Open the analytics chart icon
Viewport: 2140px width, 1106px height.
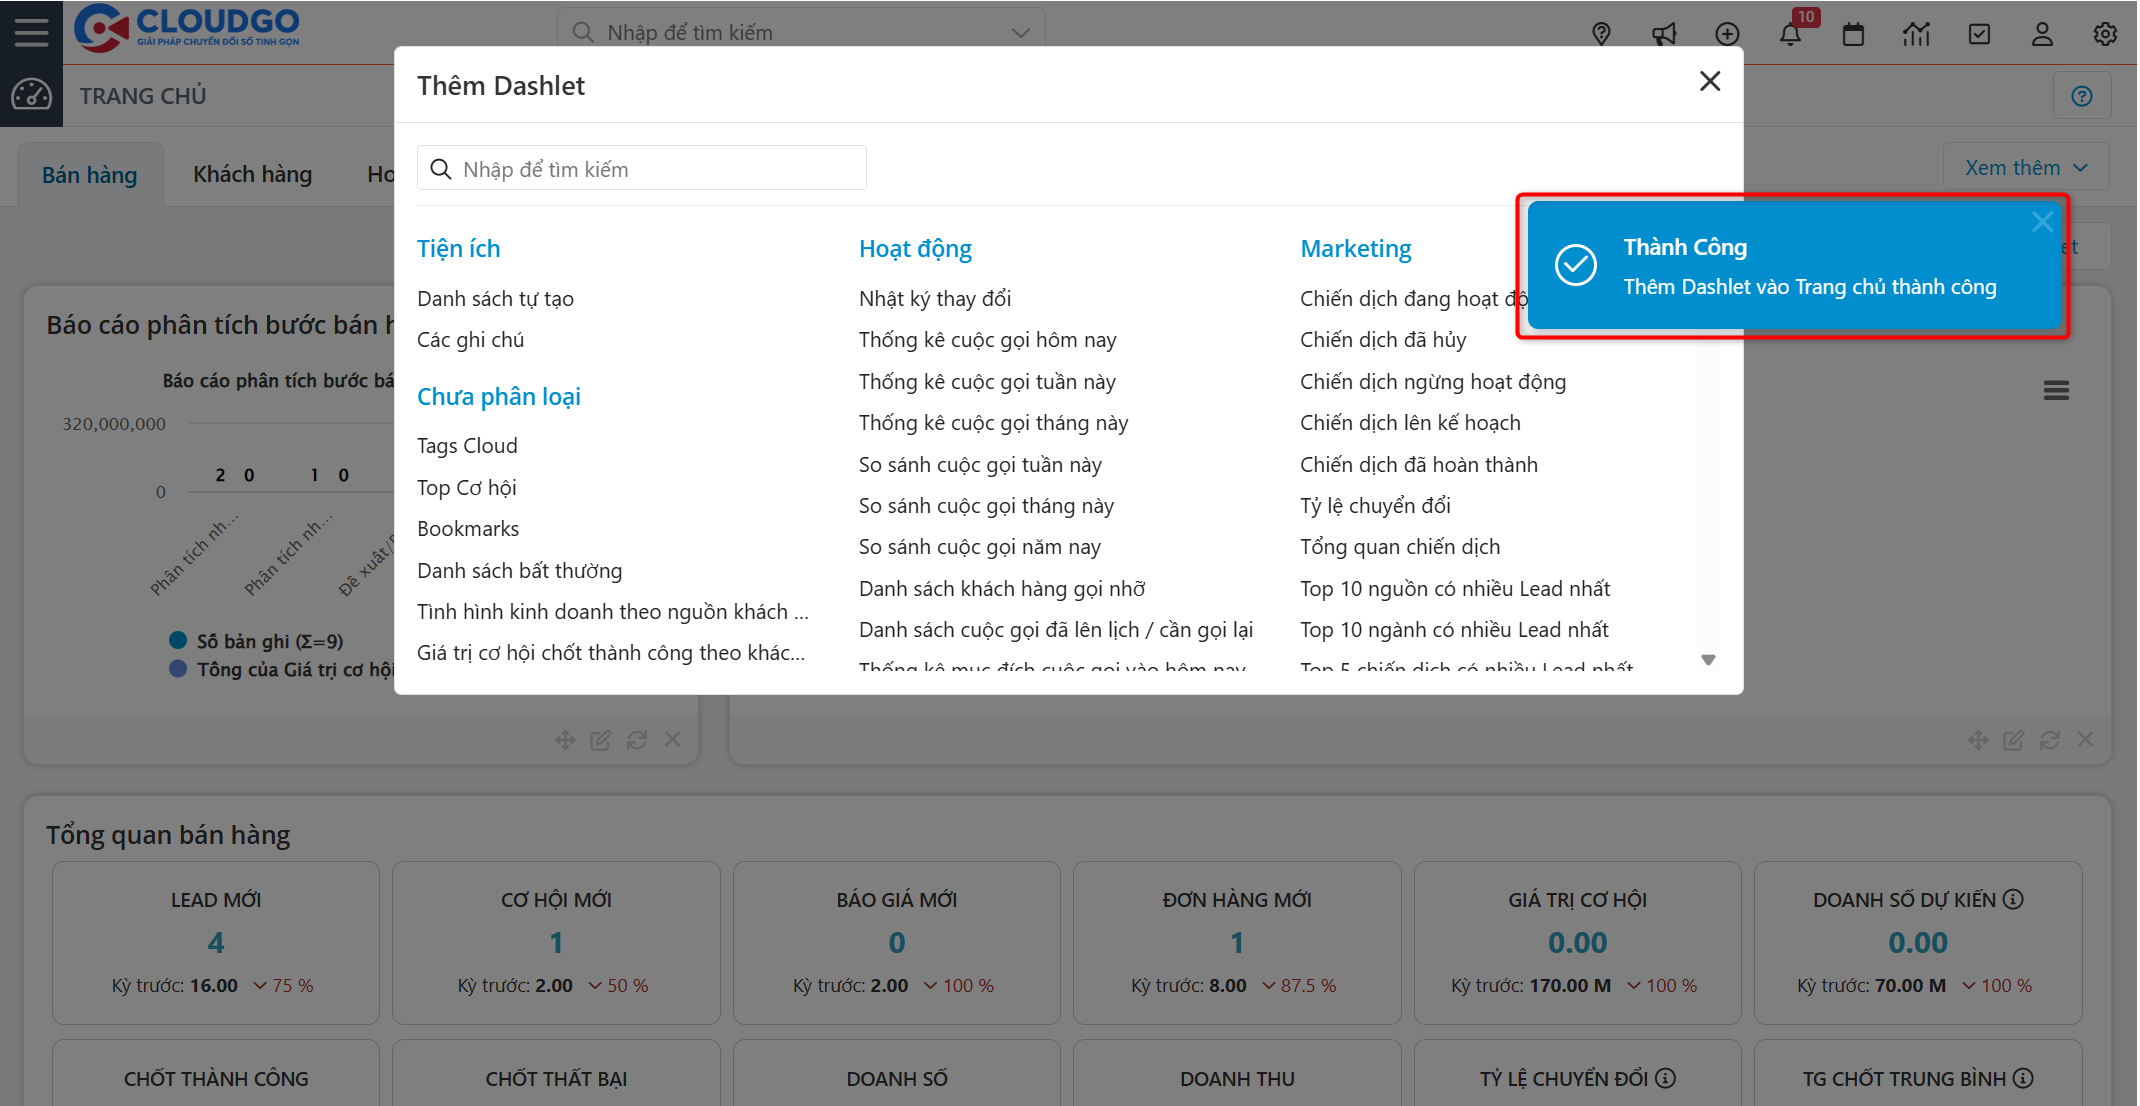click(1916, 33)
